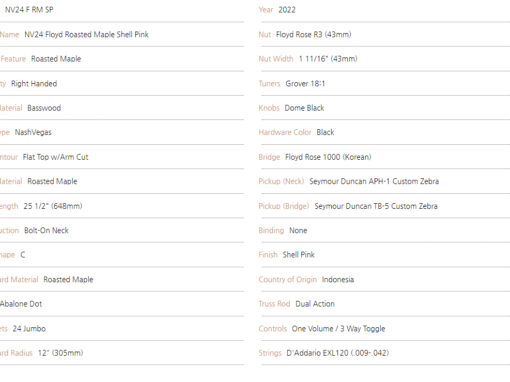This screenshot has width=510, height=382.
Task: Click the 24 Jumbo frets value
Action: (x=29, y=329)
